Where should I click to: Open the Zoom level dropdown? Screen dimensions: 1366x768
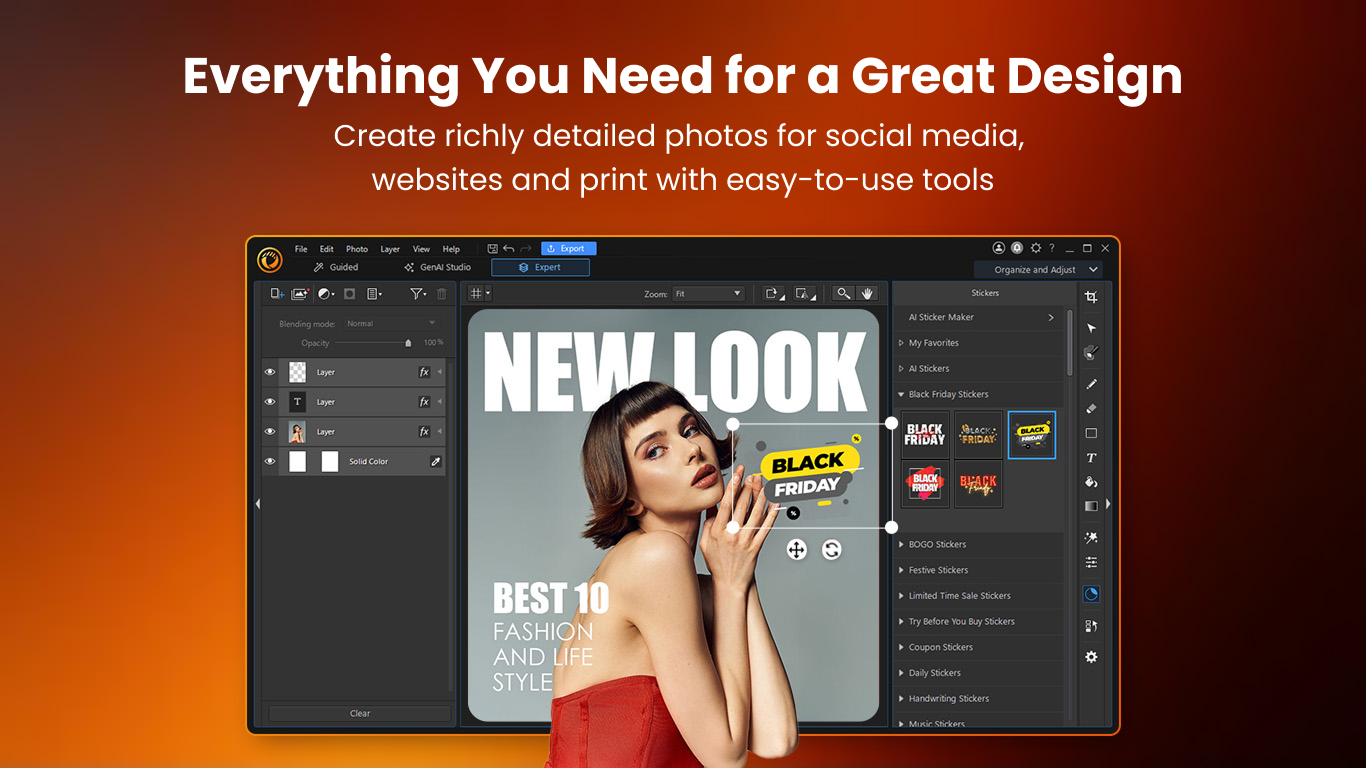pos(708,294)
